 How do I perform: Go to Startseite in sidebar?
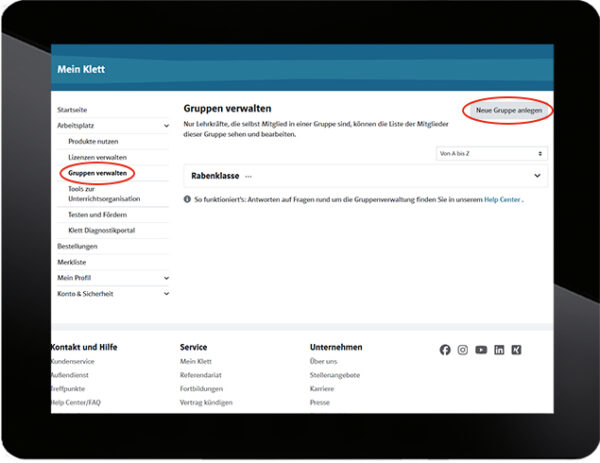click(x=72, y=110)
